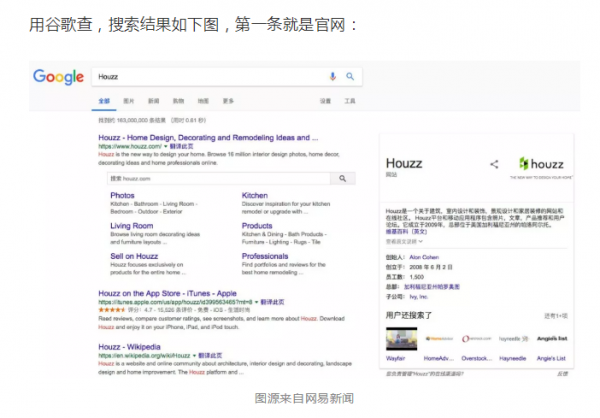This screenshot has width=600, height=418.
Task: Expand the houzz.com URL dropdown arrow
Action: click(166, 147)
